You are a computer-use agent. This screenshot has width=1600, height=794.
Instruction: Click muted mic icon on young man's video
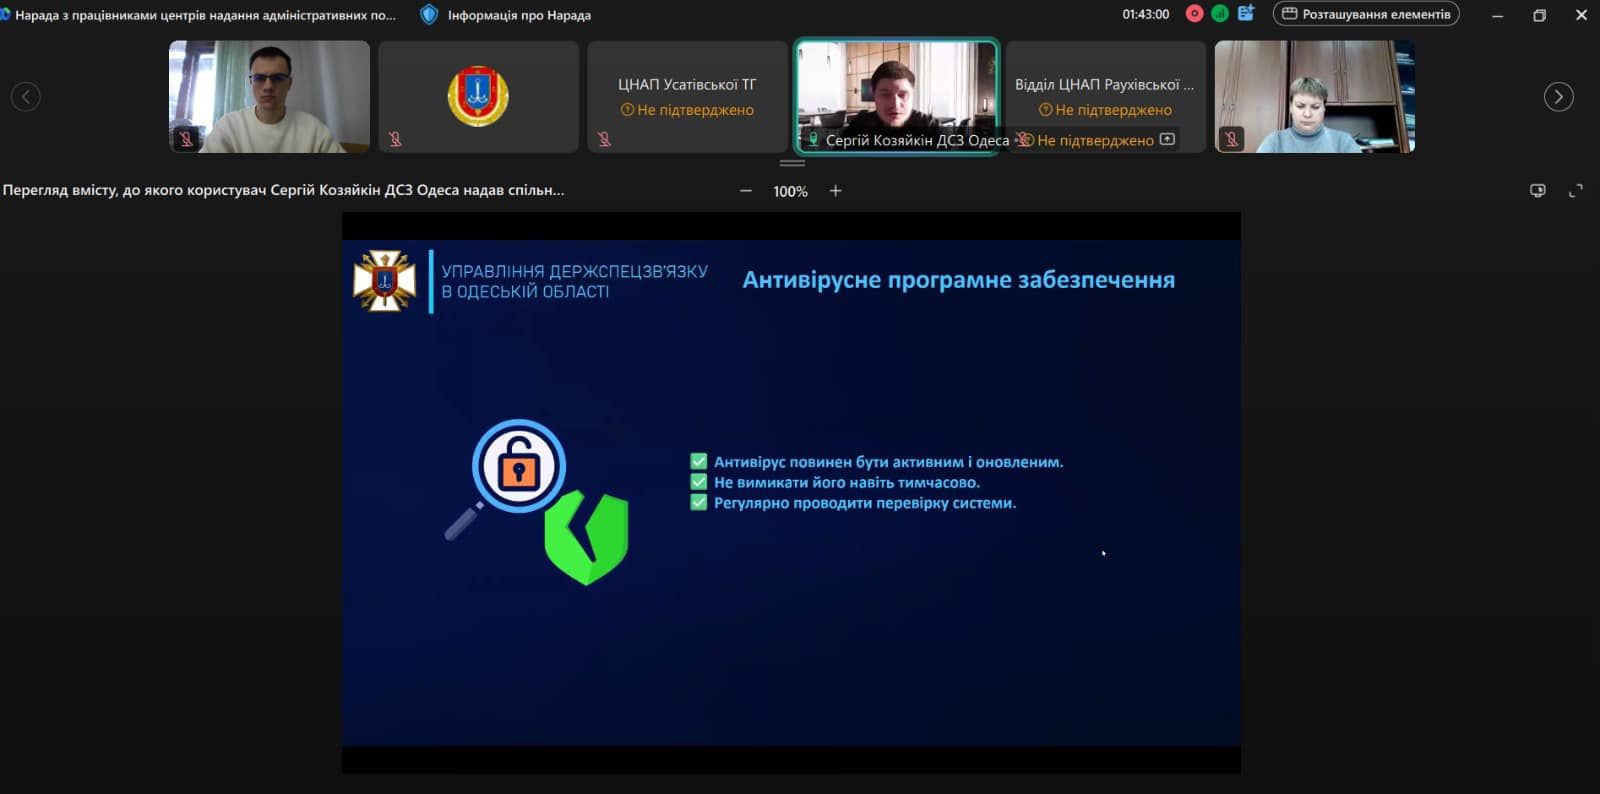(x=186, y=139)
